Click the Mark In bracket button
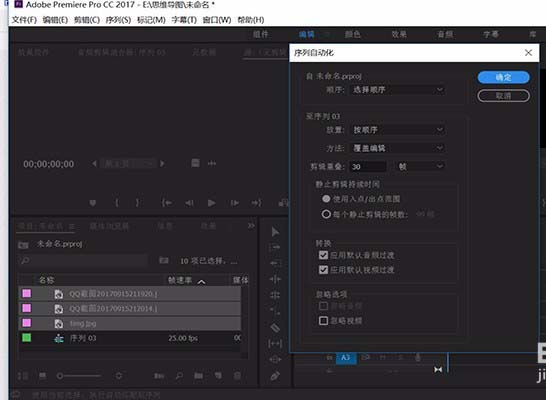546x400 pixels. coord(117,203)
